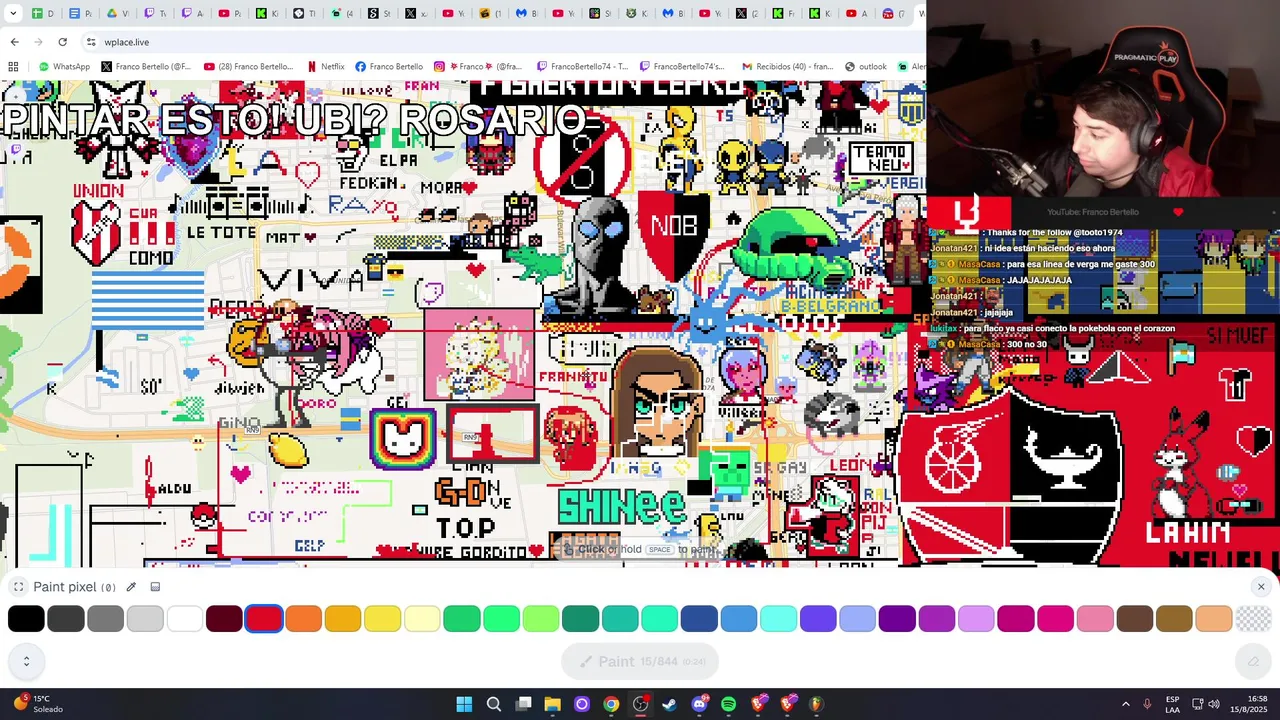
Task: Click the palette icon after the eyedropper
Action: (x=155, y=587)
